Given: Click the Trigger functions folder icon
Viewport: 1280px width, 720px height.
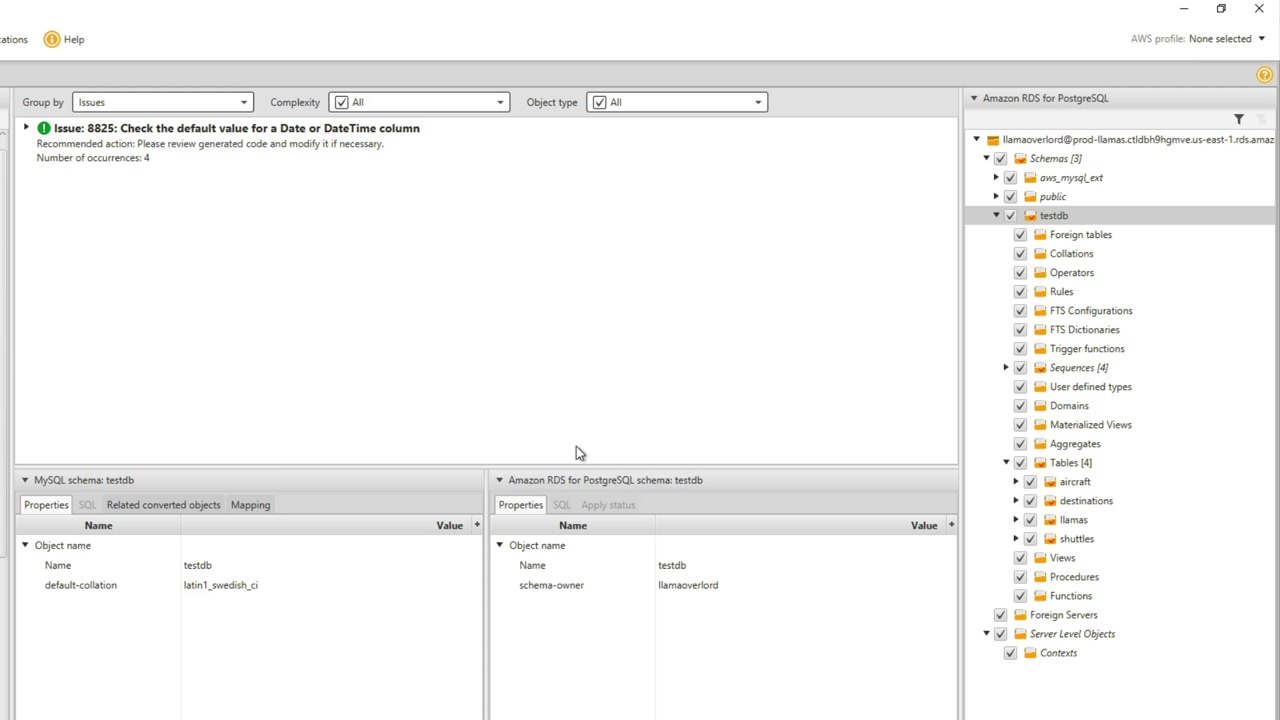Looking at the screenshot, I should [1040, 349].
